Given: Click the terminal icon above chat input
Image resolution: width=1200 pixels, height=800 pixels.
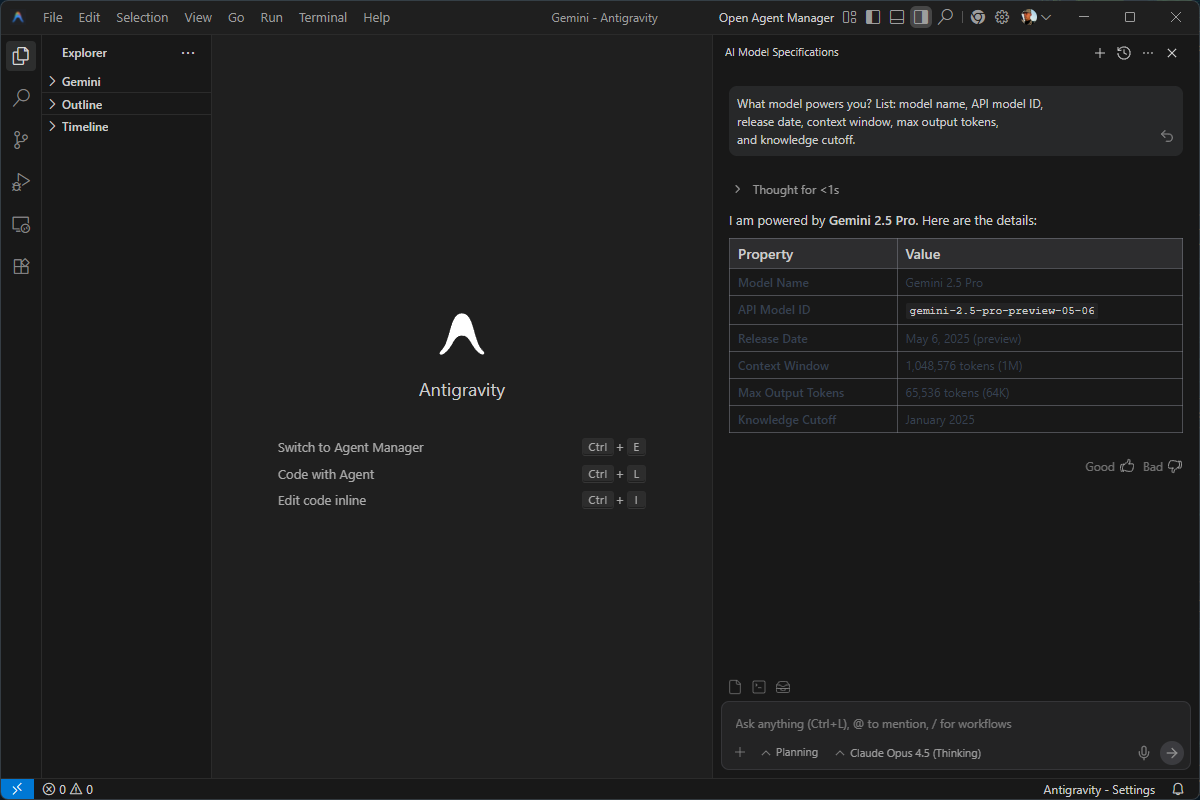Looking at the screenshot, I should [x=759, y=687].
